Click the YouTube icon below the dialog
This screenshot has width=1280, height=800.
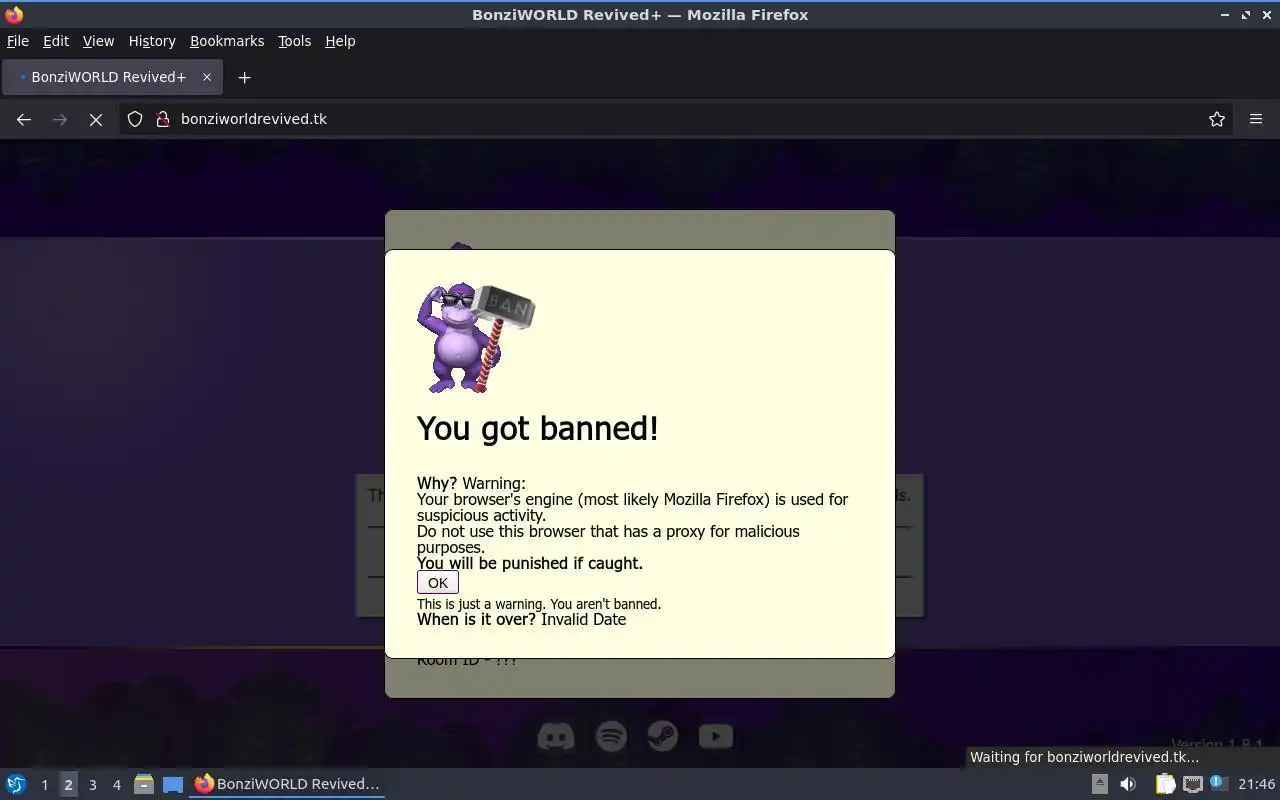point(715,737)
